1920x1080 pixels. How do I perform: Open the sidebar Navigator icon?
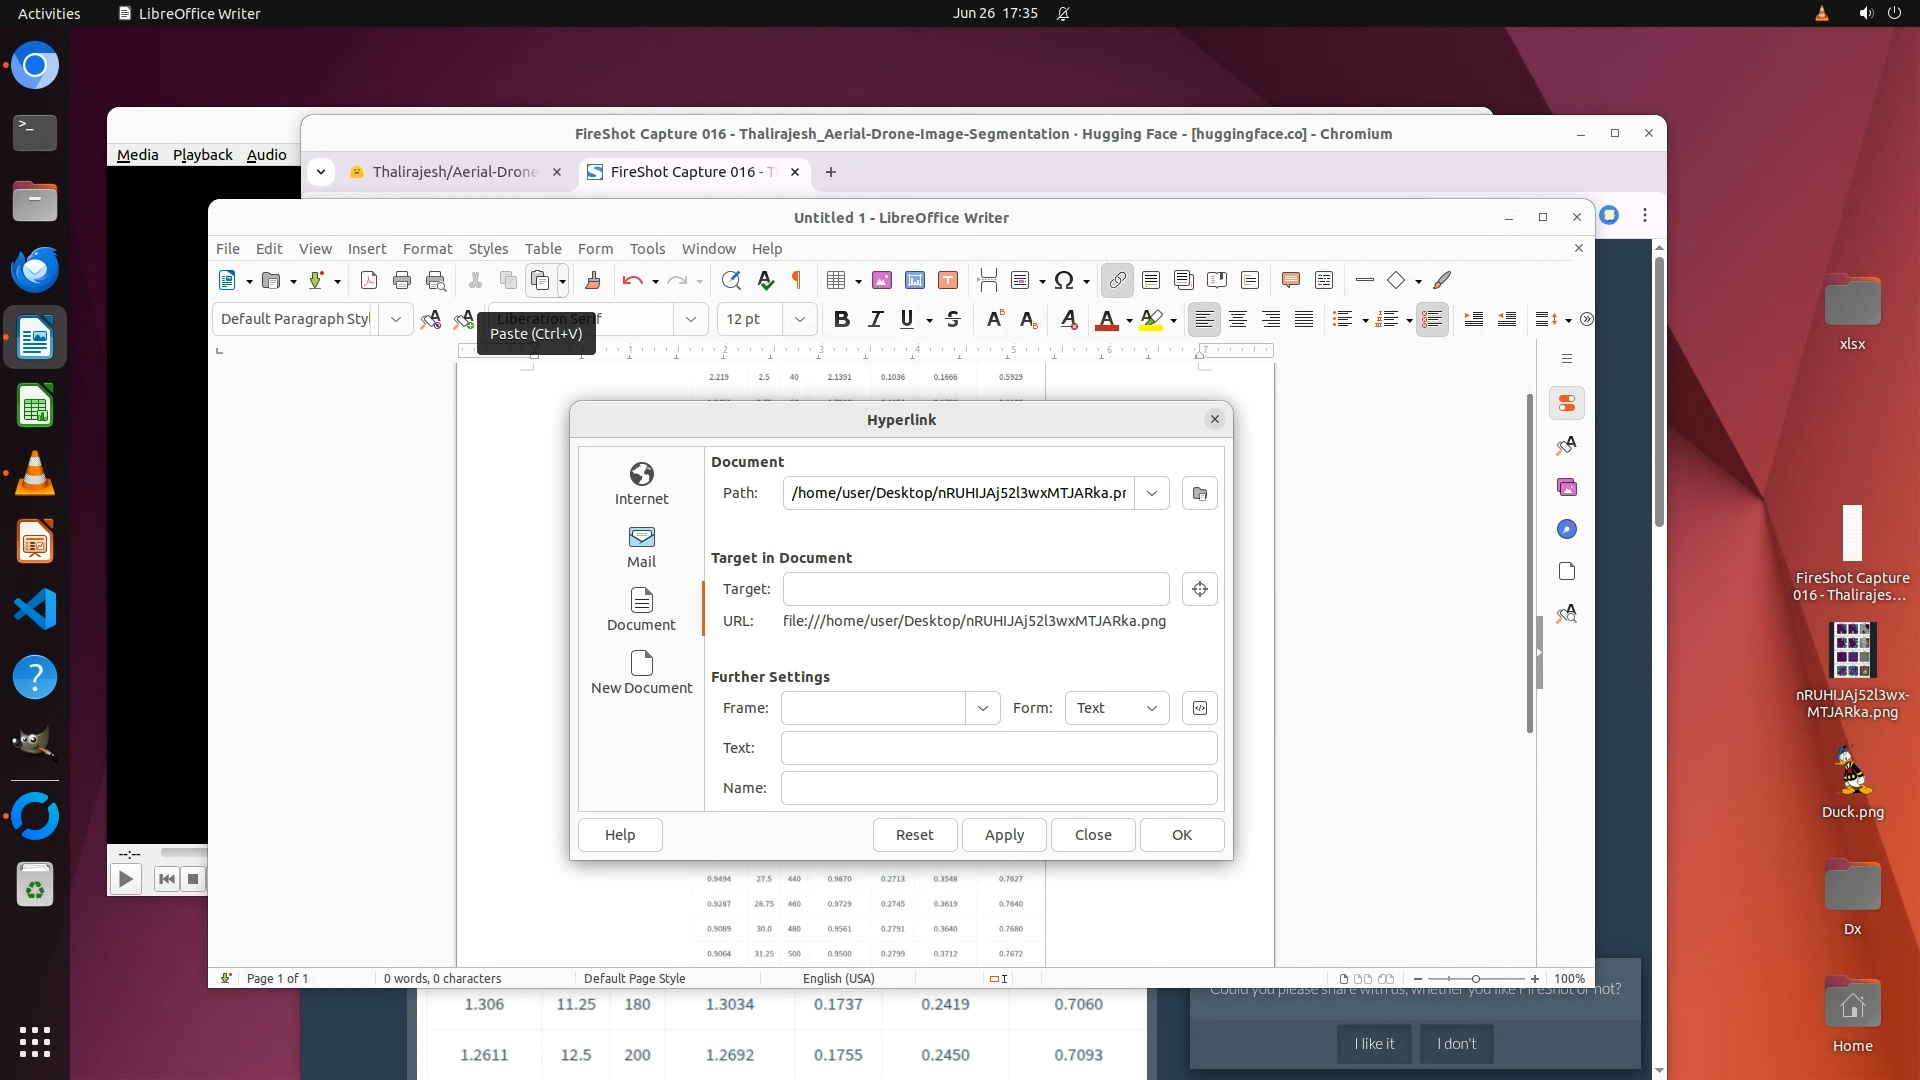(1566, 529)
